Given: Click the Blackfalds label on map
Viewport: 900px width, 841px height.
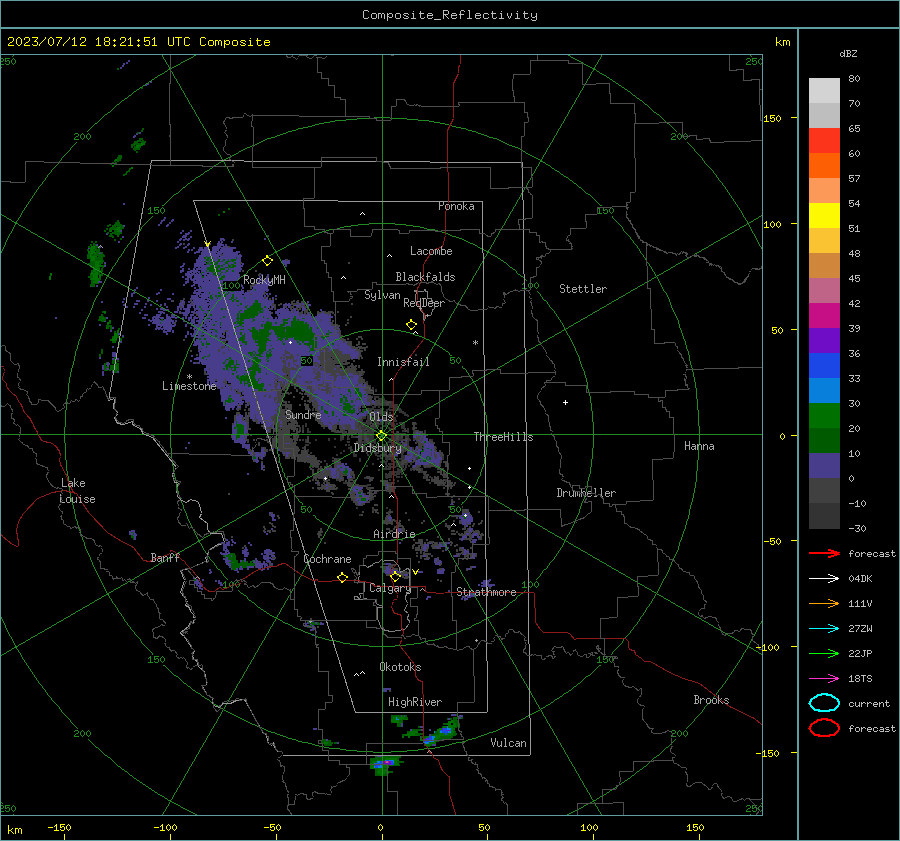Looking at the screenshot, I should click(x=425, y=277).
